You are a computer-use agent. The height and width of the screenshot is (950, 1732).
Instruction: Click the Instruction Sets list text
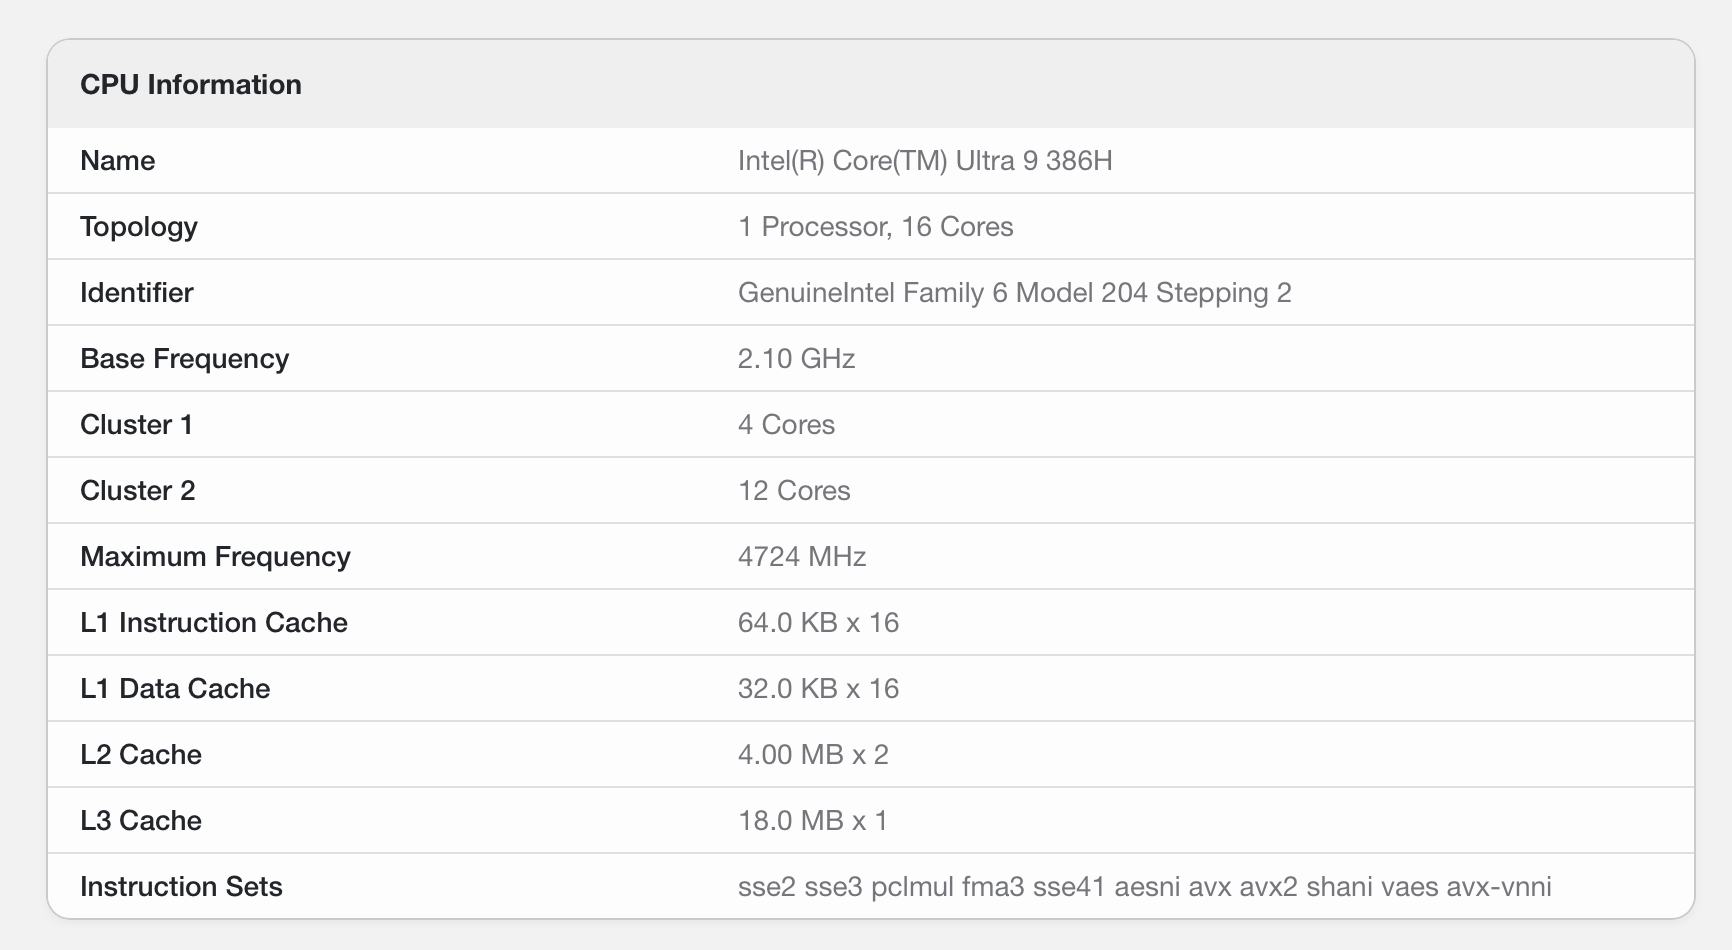click(x=1144, y=887)
